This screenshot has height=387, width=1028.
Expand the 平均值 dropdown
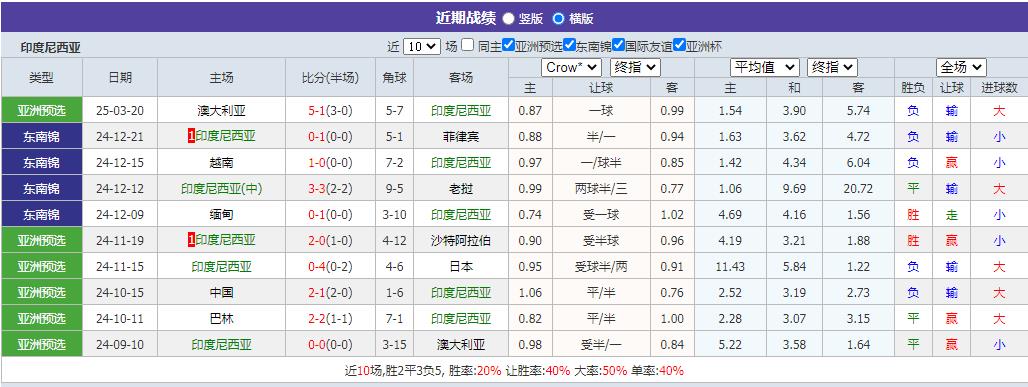tap(765, 67)
